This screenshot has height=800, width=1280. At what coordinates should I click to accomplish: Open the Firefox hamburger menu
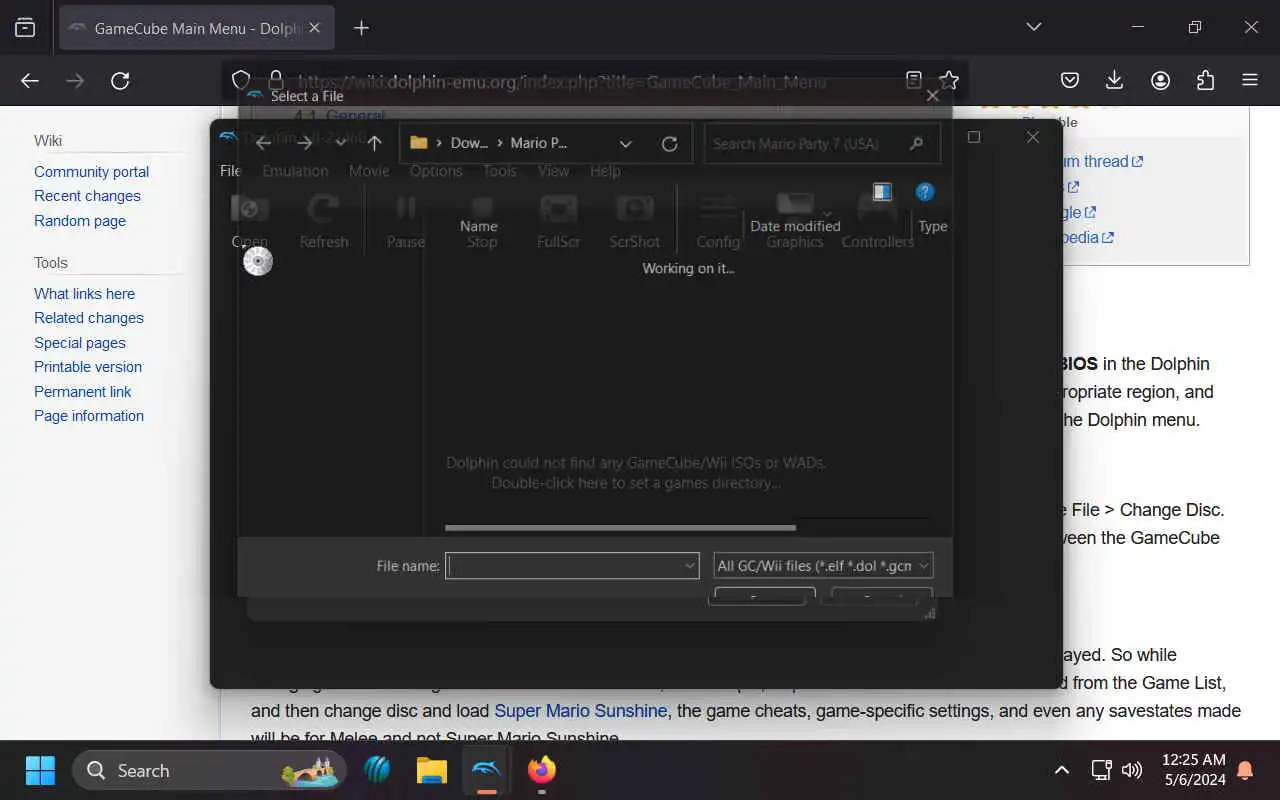1250,81
